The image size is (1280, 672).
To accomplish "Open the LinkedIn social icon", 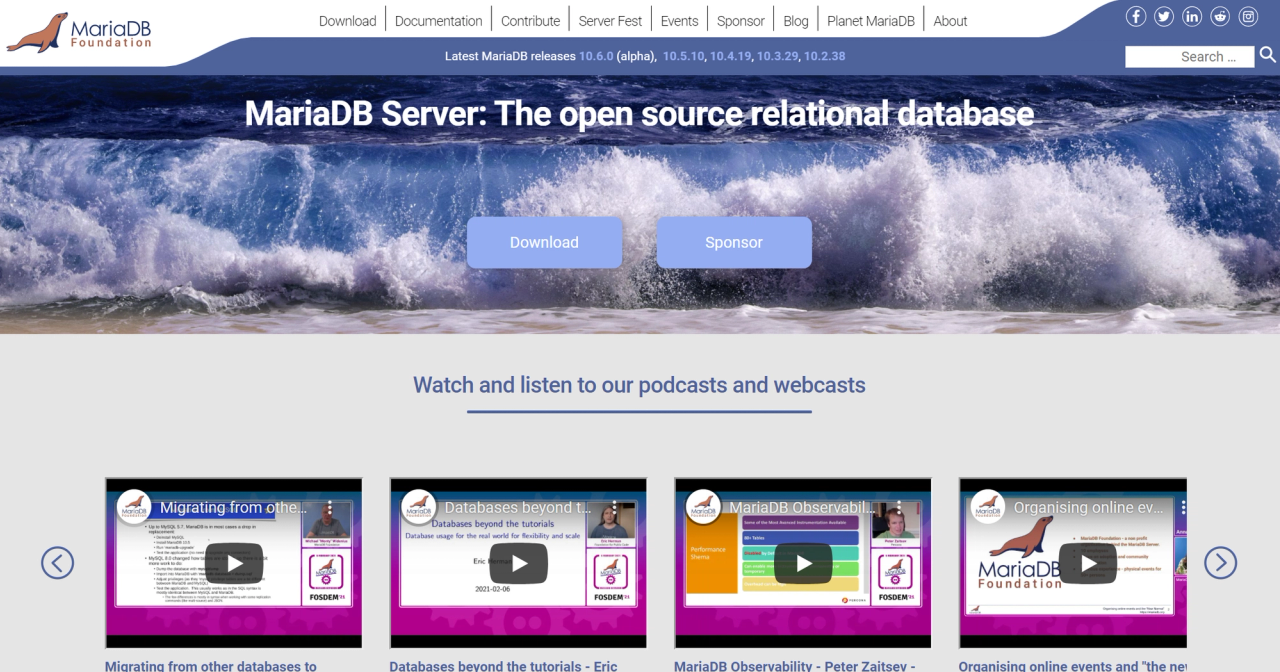I will coord(1192,16).
